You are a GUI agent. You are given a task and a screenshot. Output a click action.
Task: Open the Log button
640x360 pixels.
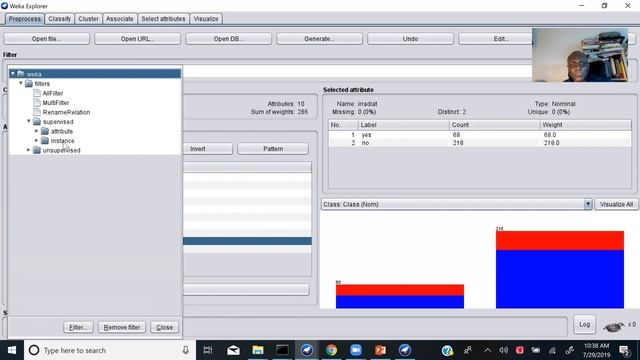(584, 324)
